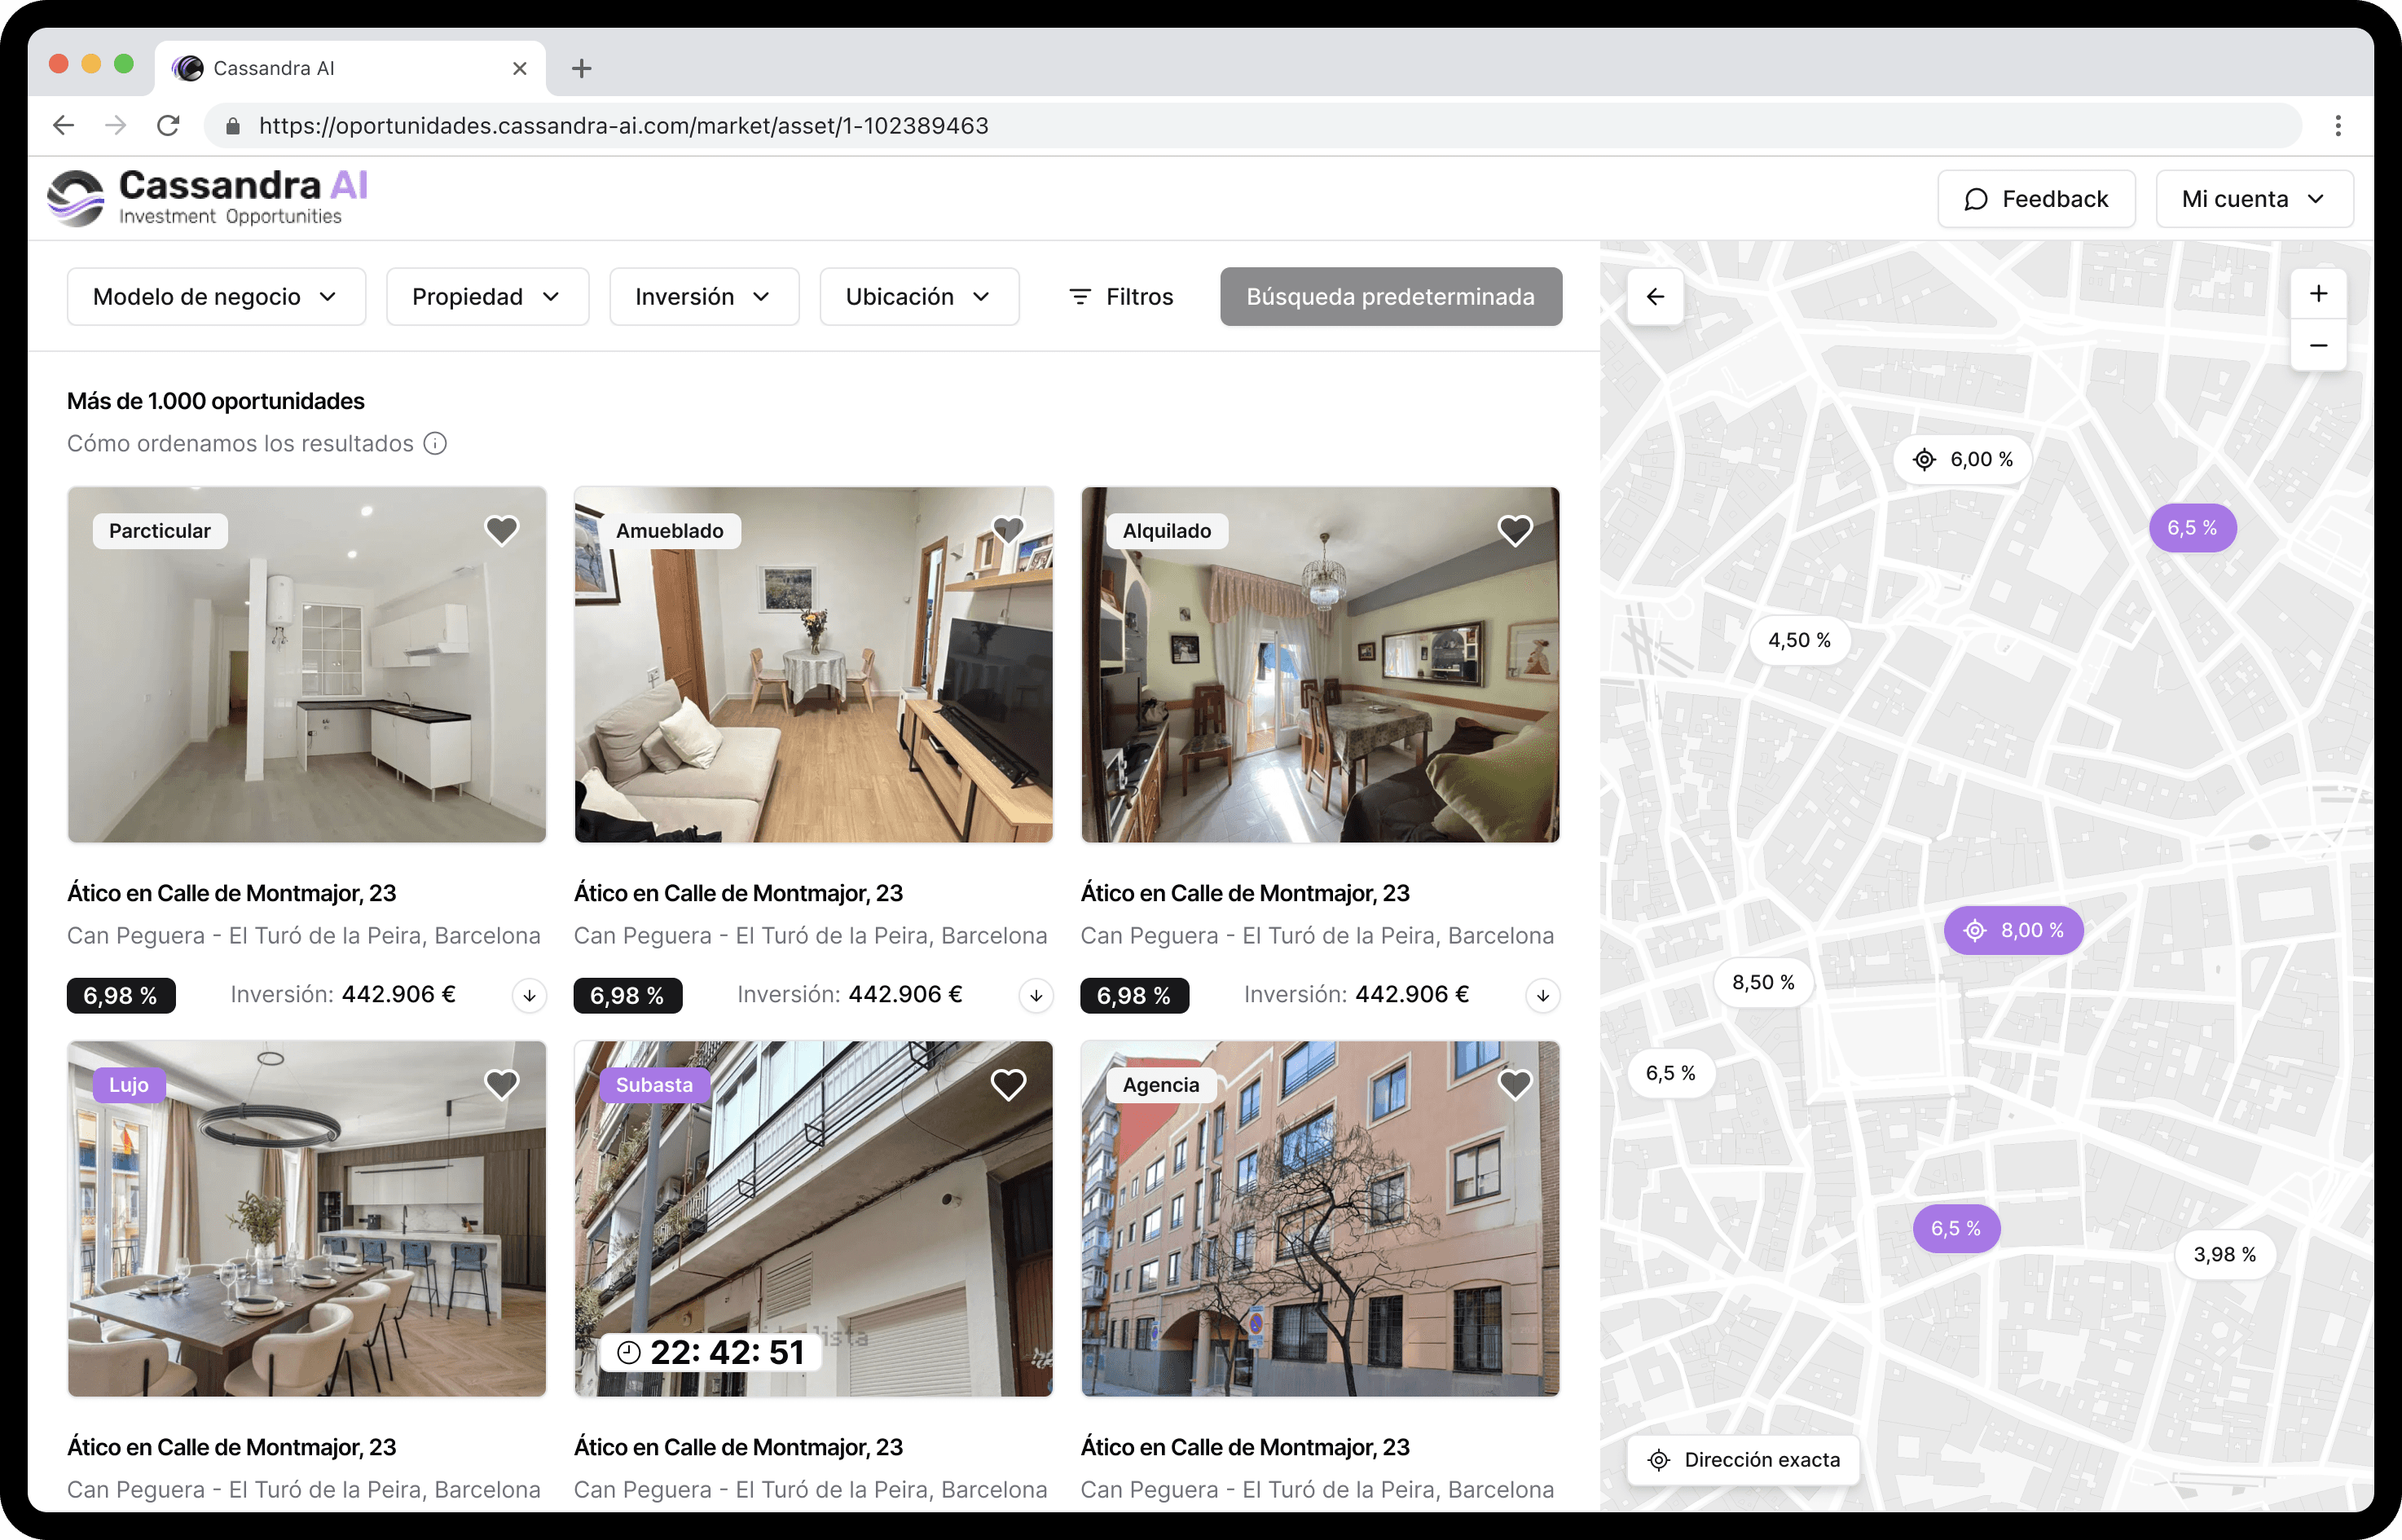The height and width of the screenshot is (1540, 2402).
Task: Select the white 6,5 % map marker
Action: click(x=1670, y=1073)
